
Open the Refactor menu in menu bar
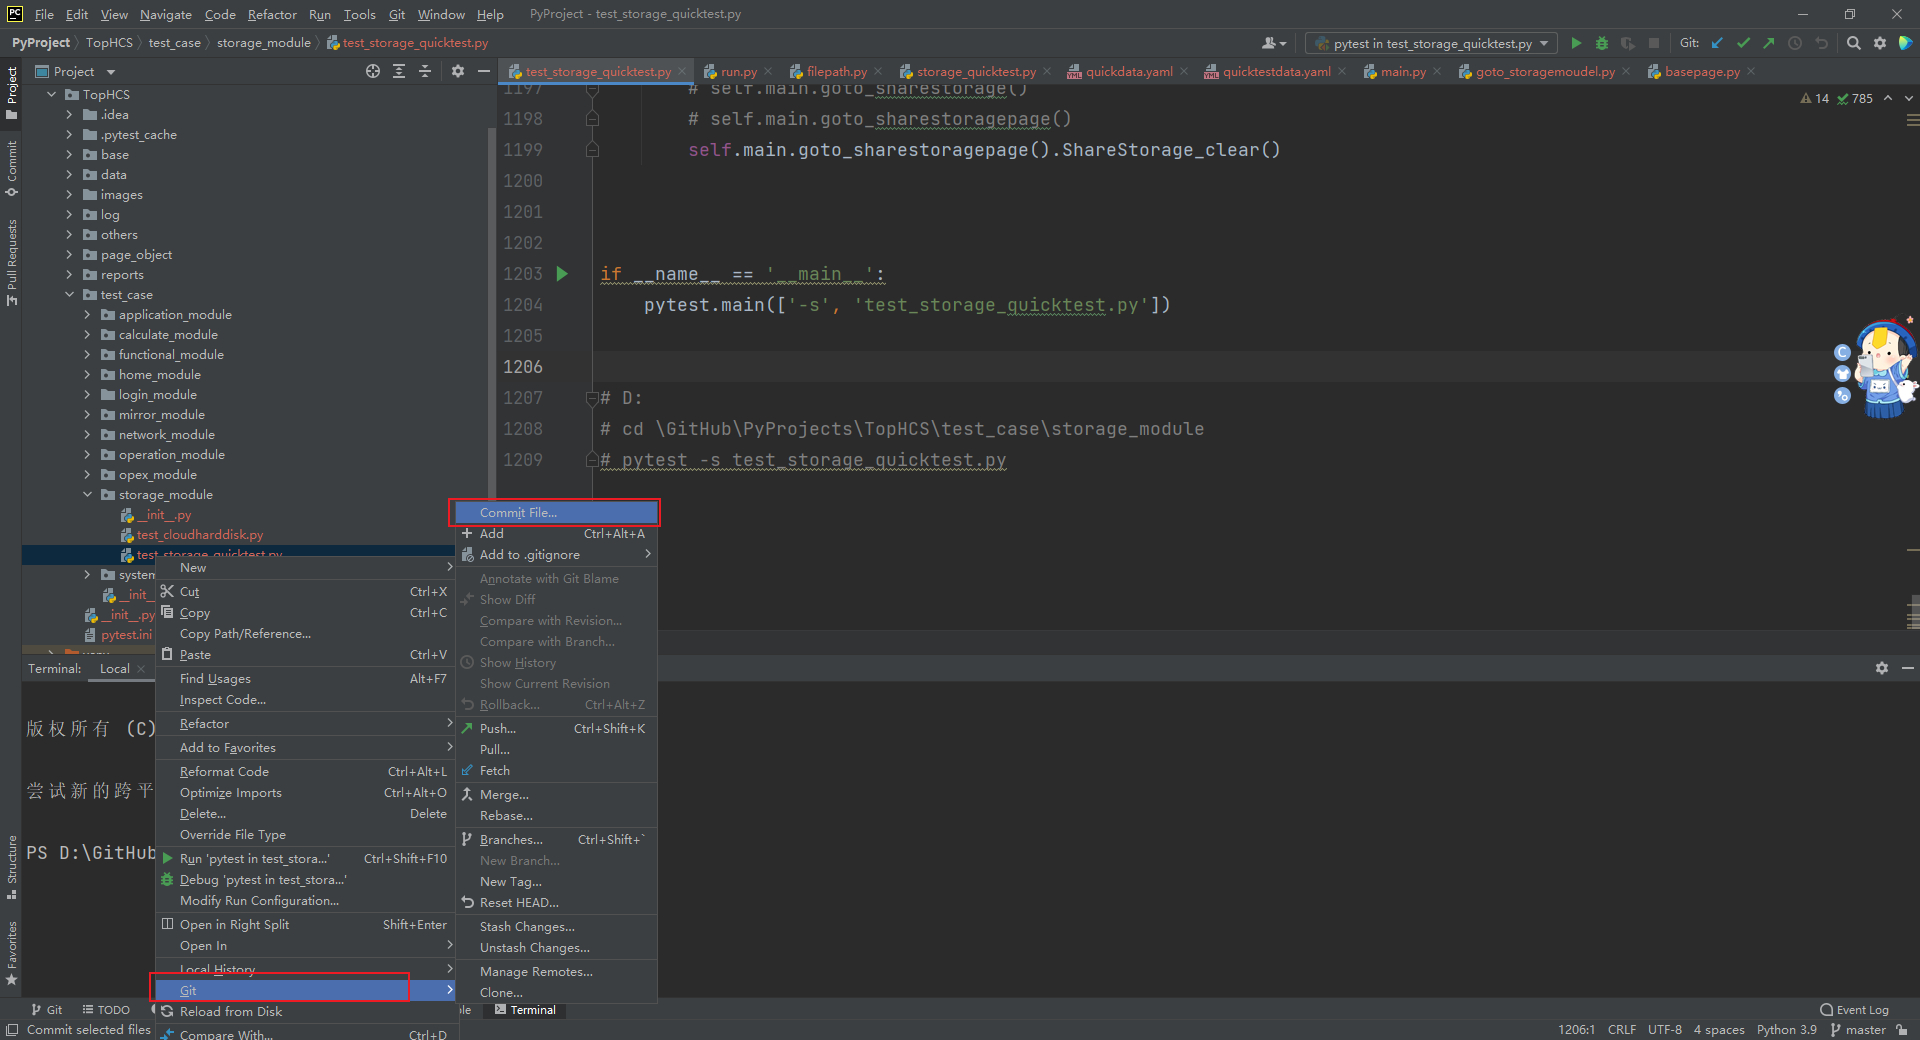point(272,14)
